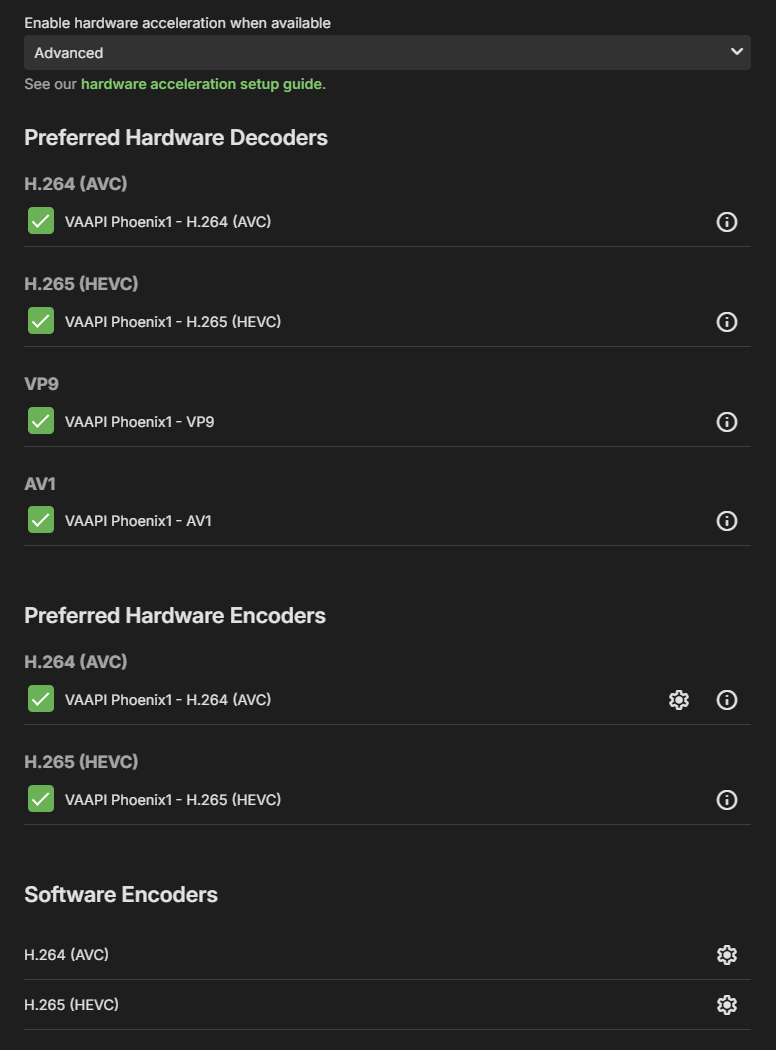The image size is (776, 1050).
Task: Open settings gear for software H.265 encoder
Action: [x=726, y=1004]
